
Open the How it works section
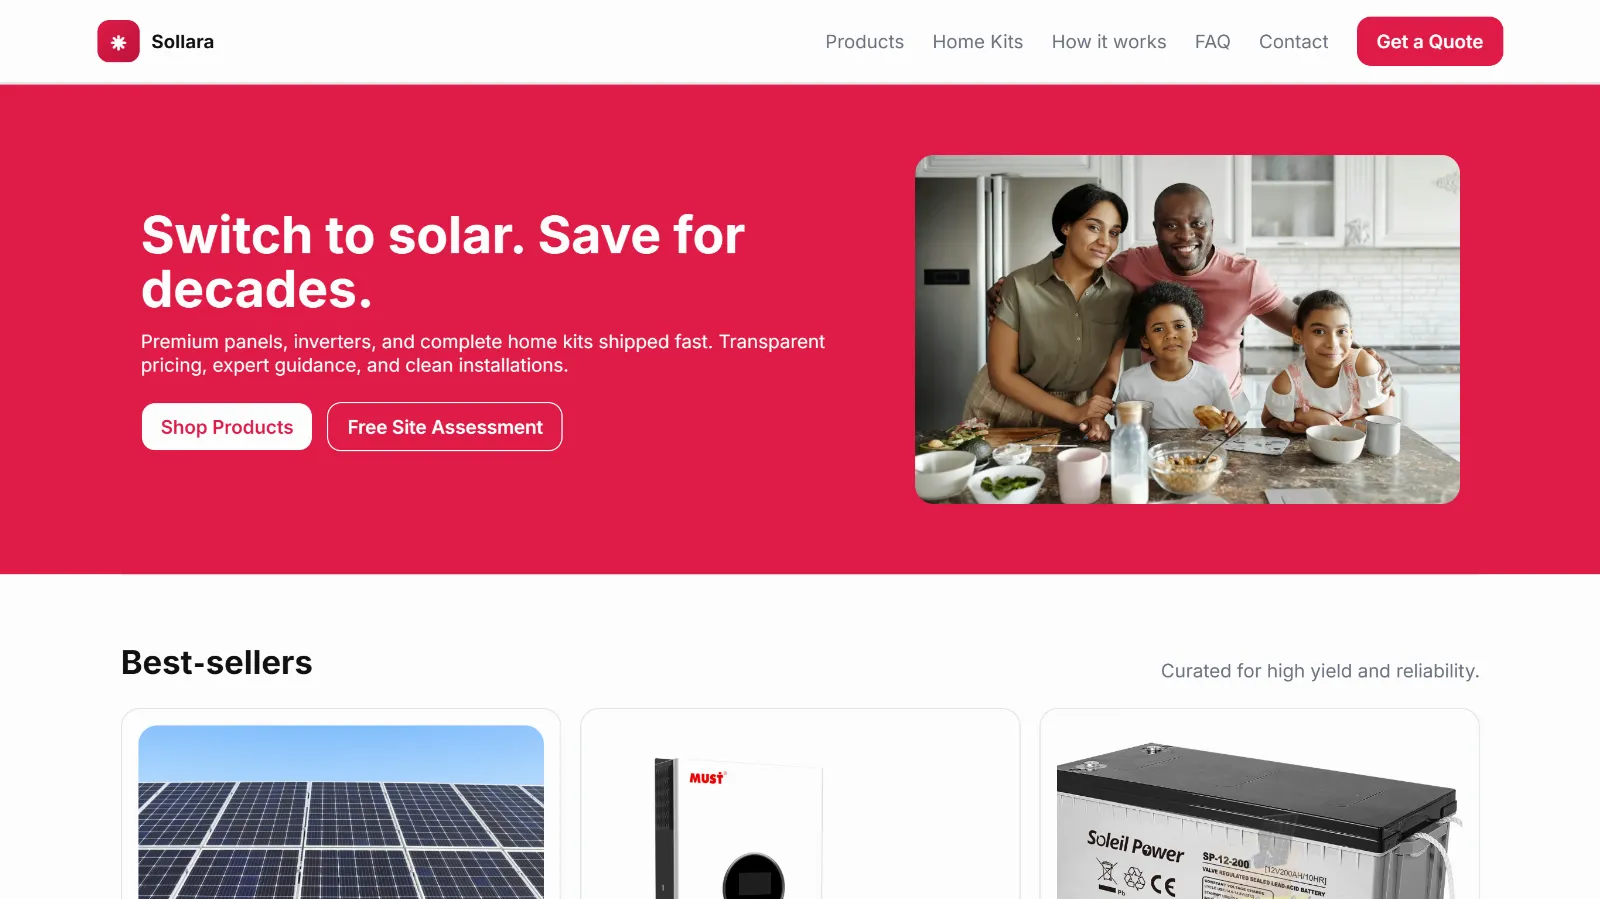pos(1108,41)
